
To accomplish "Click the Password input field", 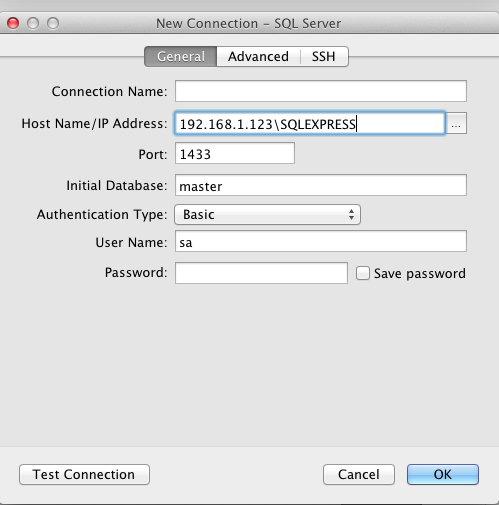I will pos(261,273).
